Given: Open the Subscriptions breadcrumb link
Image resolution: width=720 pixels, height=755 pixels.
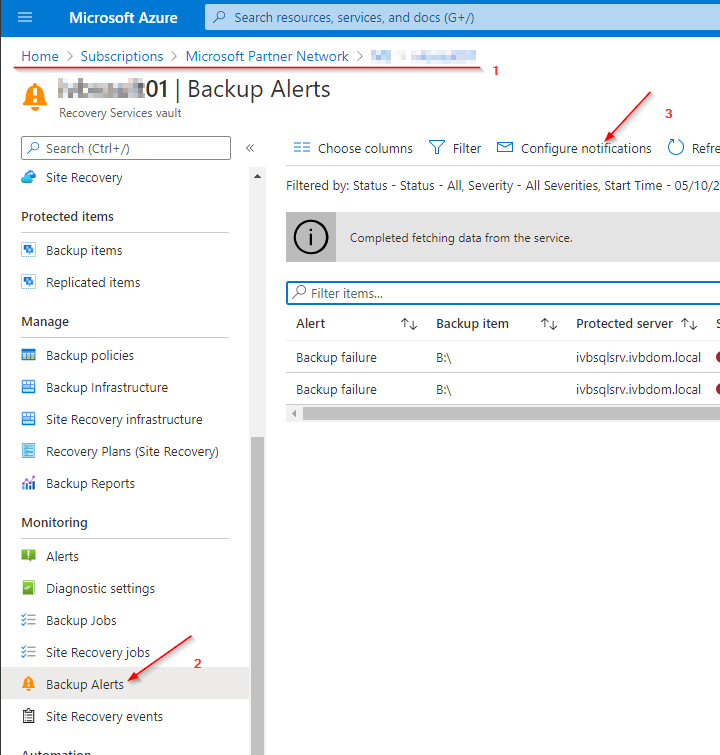Looking at the screenshot, I should 122,56.
